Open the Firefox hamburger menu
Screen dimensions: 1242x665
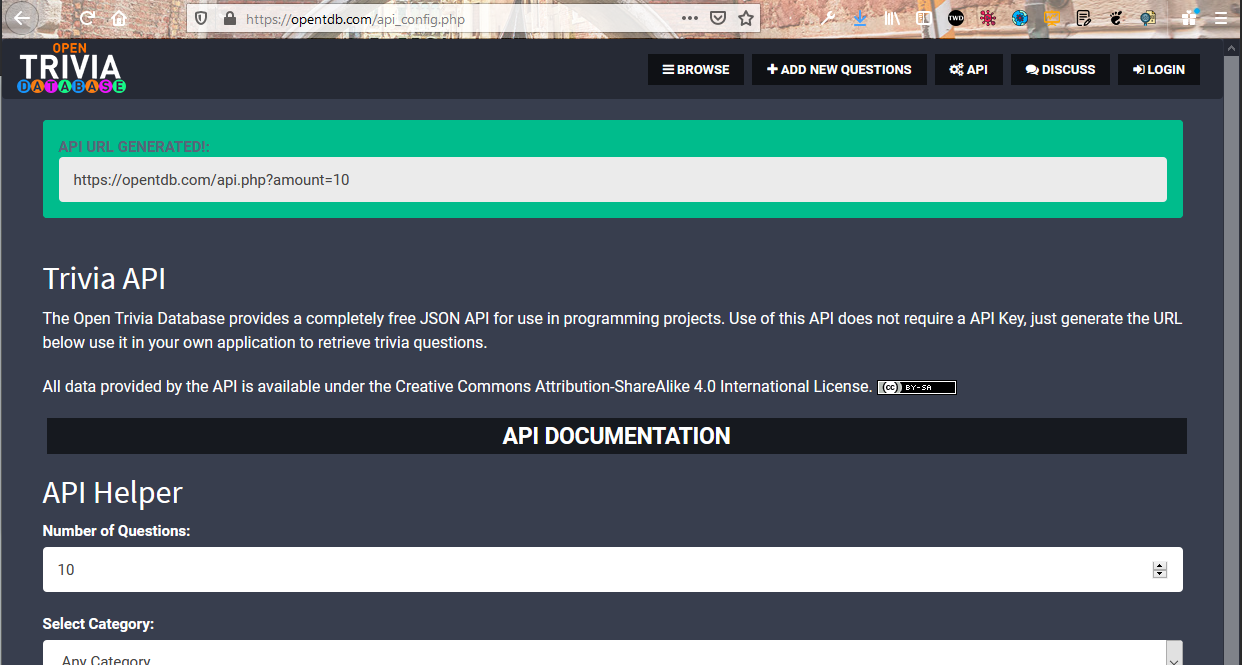point(1221,18)
